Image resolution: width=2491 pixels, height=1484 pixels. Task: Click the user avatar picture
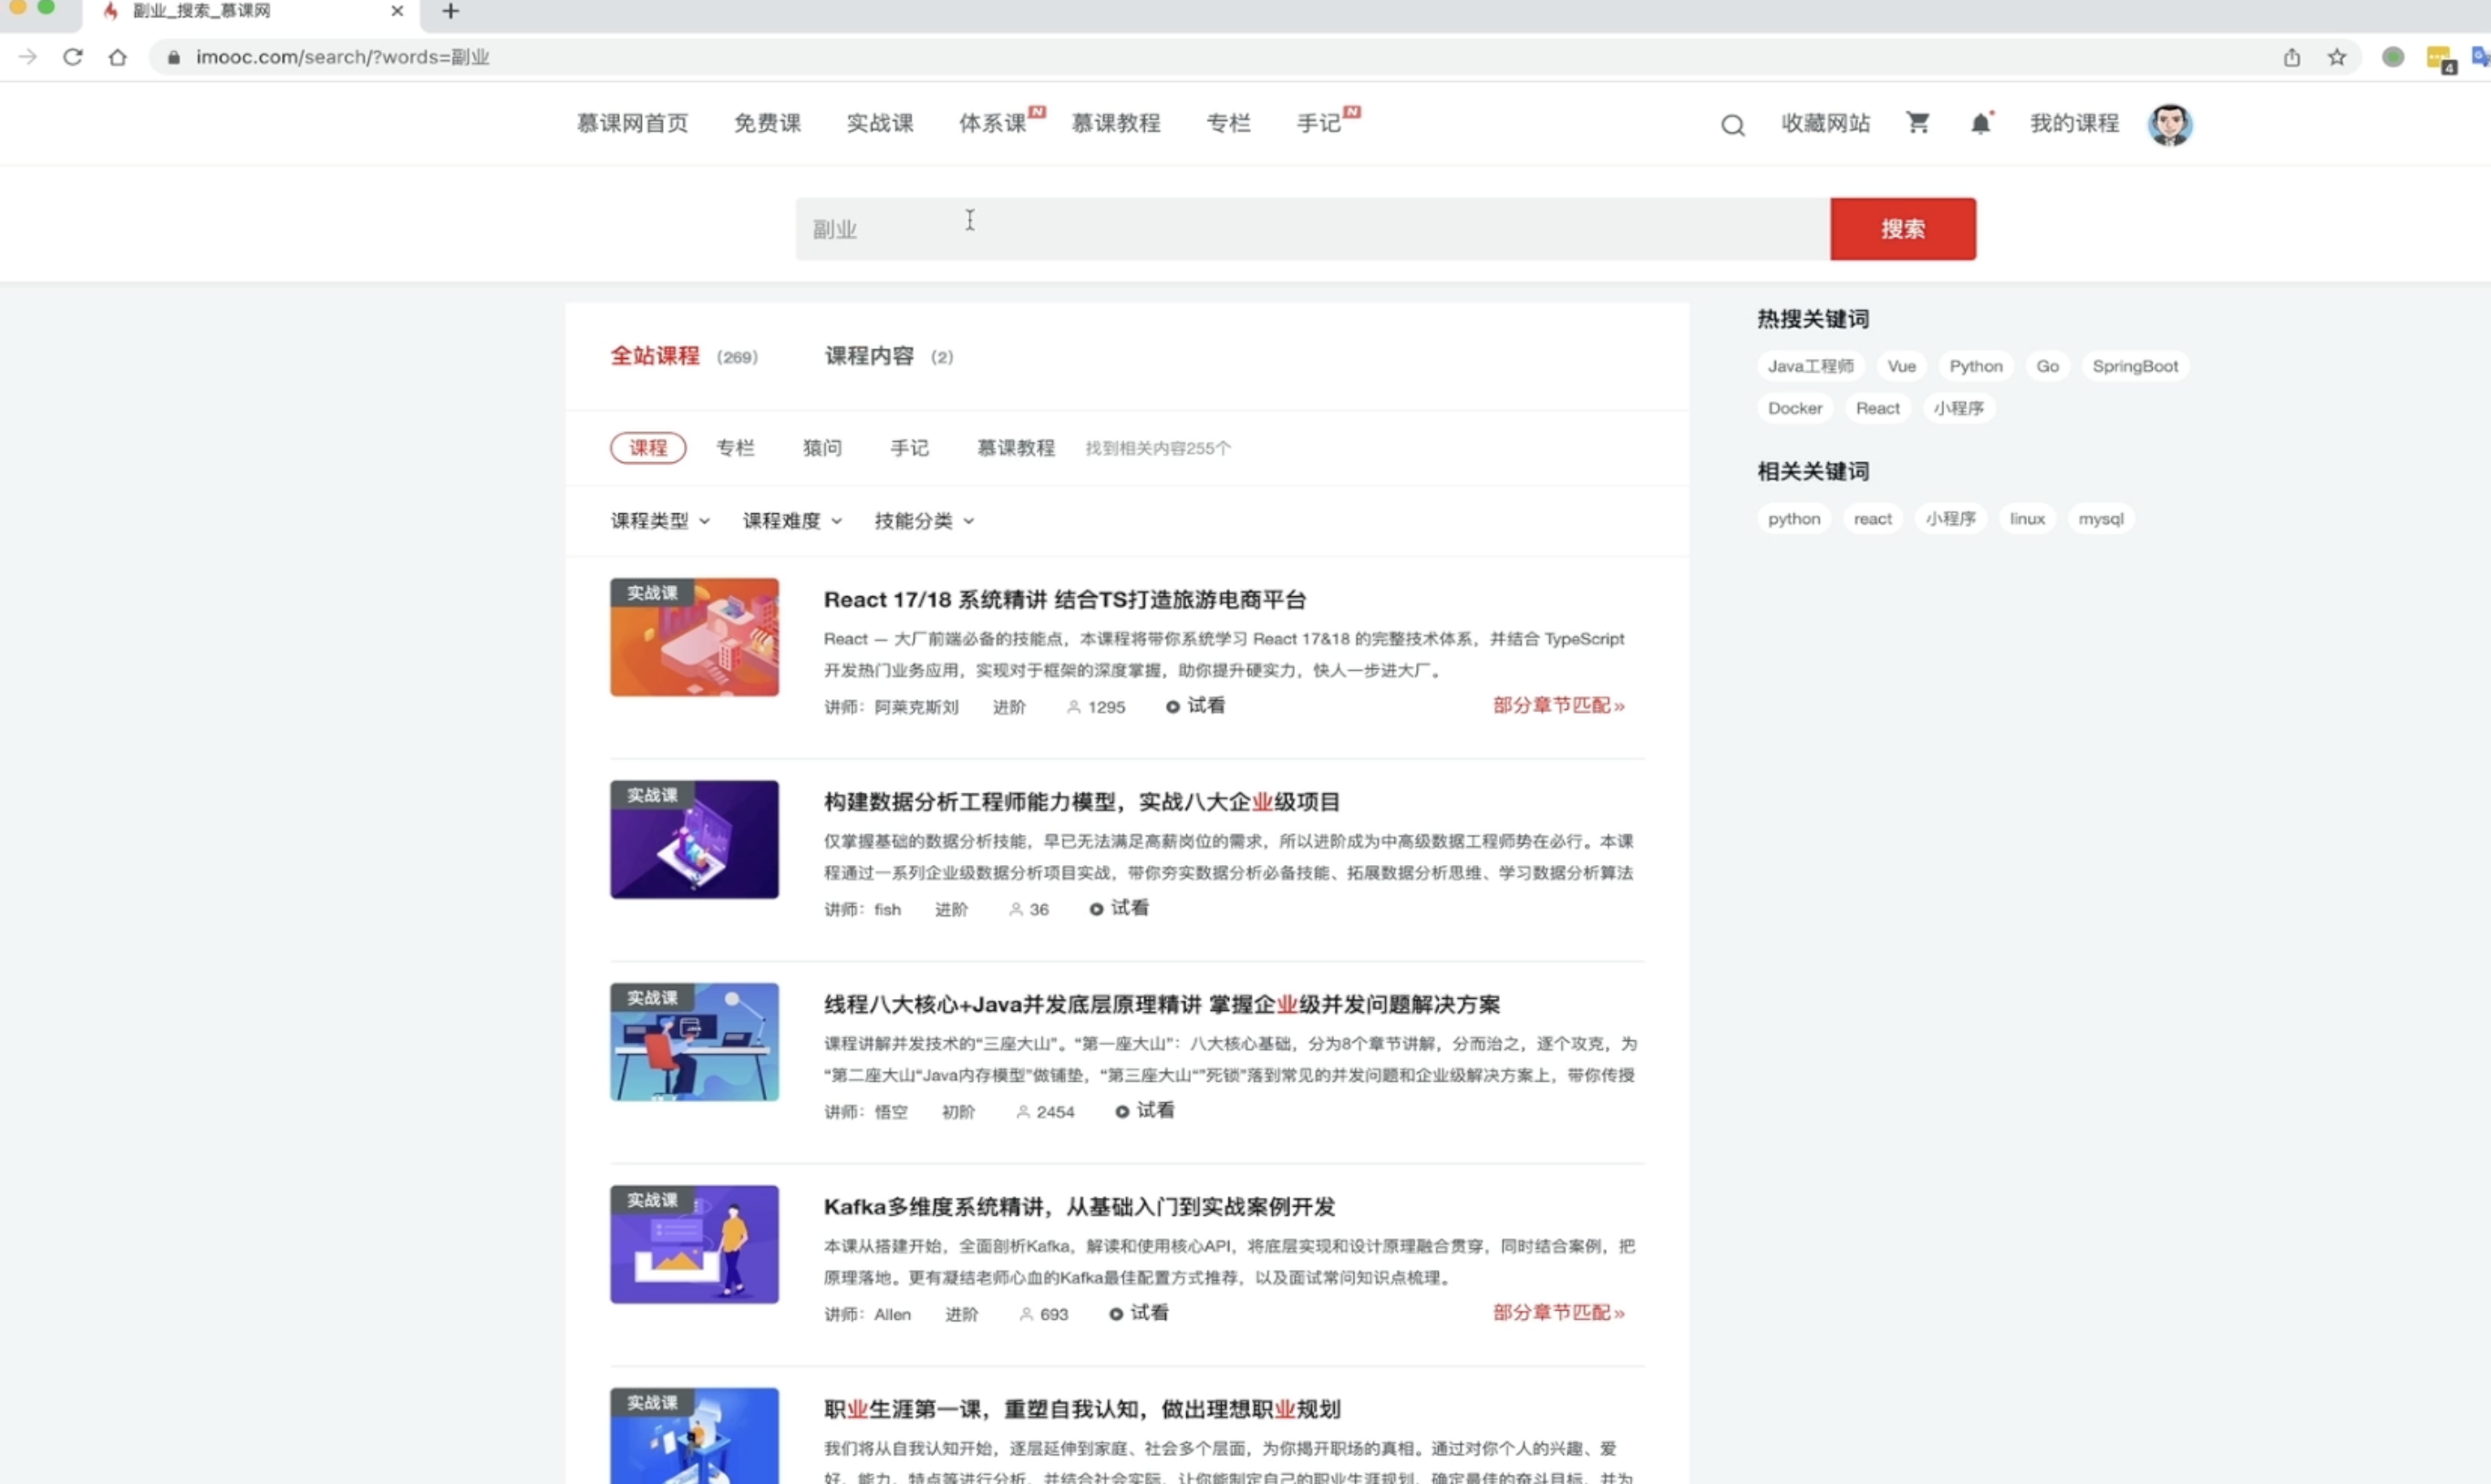click(x=2169, y=124)
